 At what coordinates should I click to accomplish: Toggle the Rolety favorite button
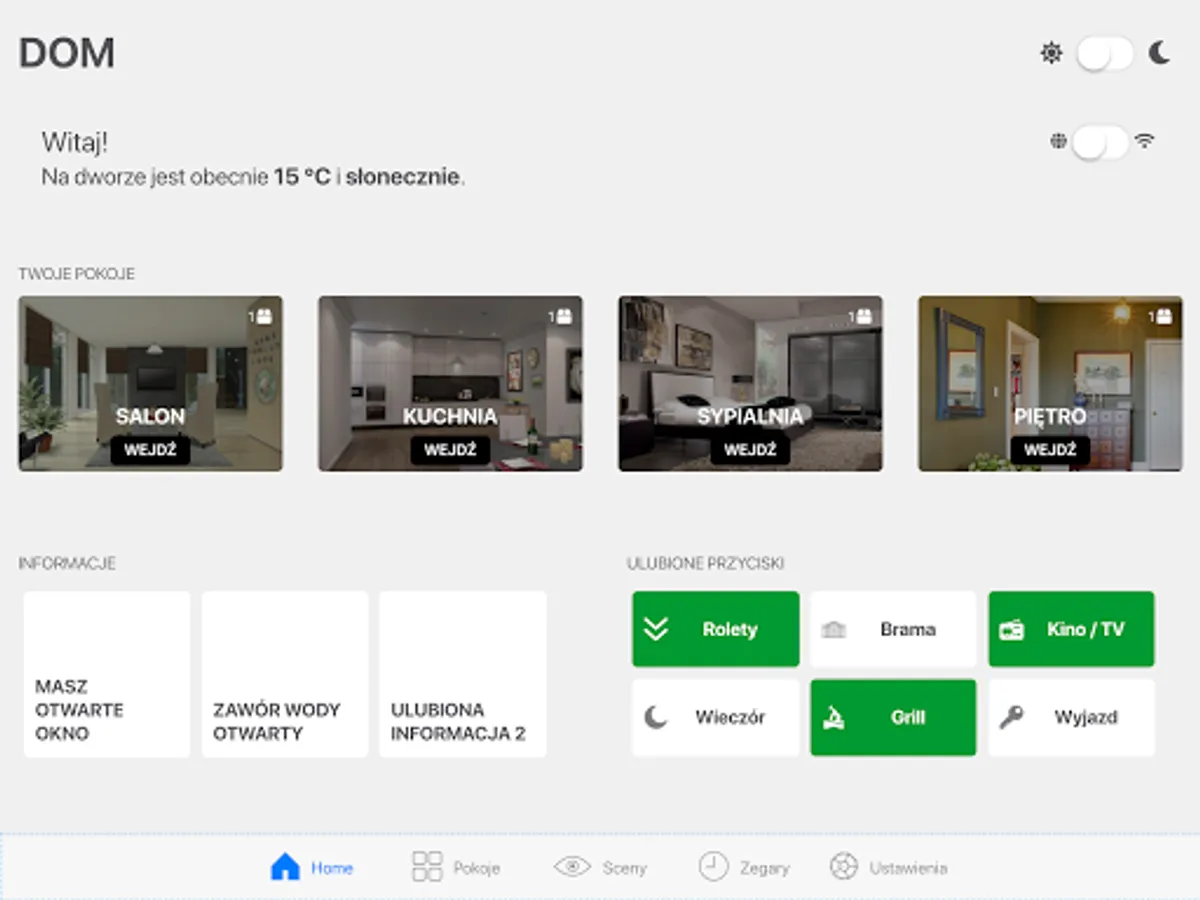click(716, 629)
